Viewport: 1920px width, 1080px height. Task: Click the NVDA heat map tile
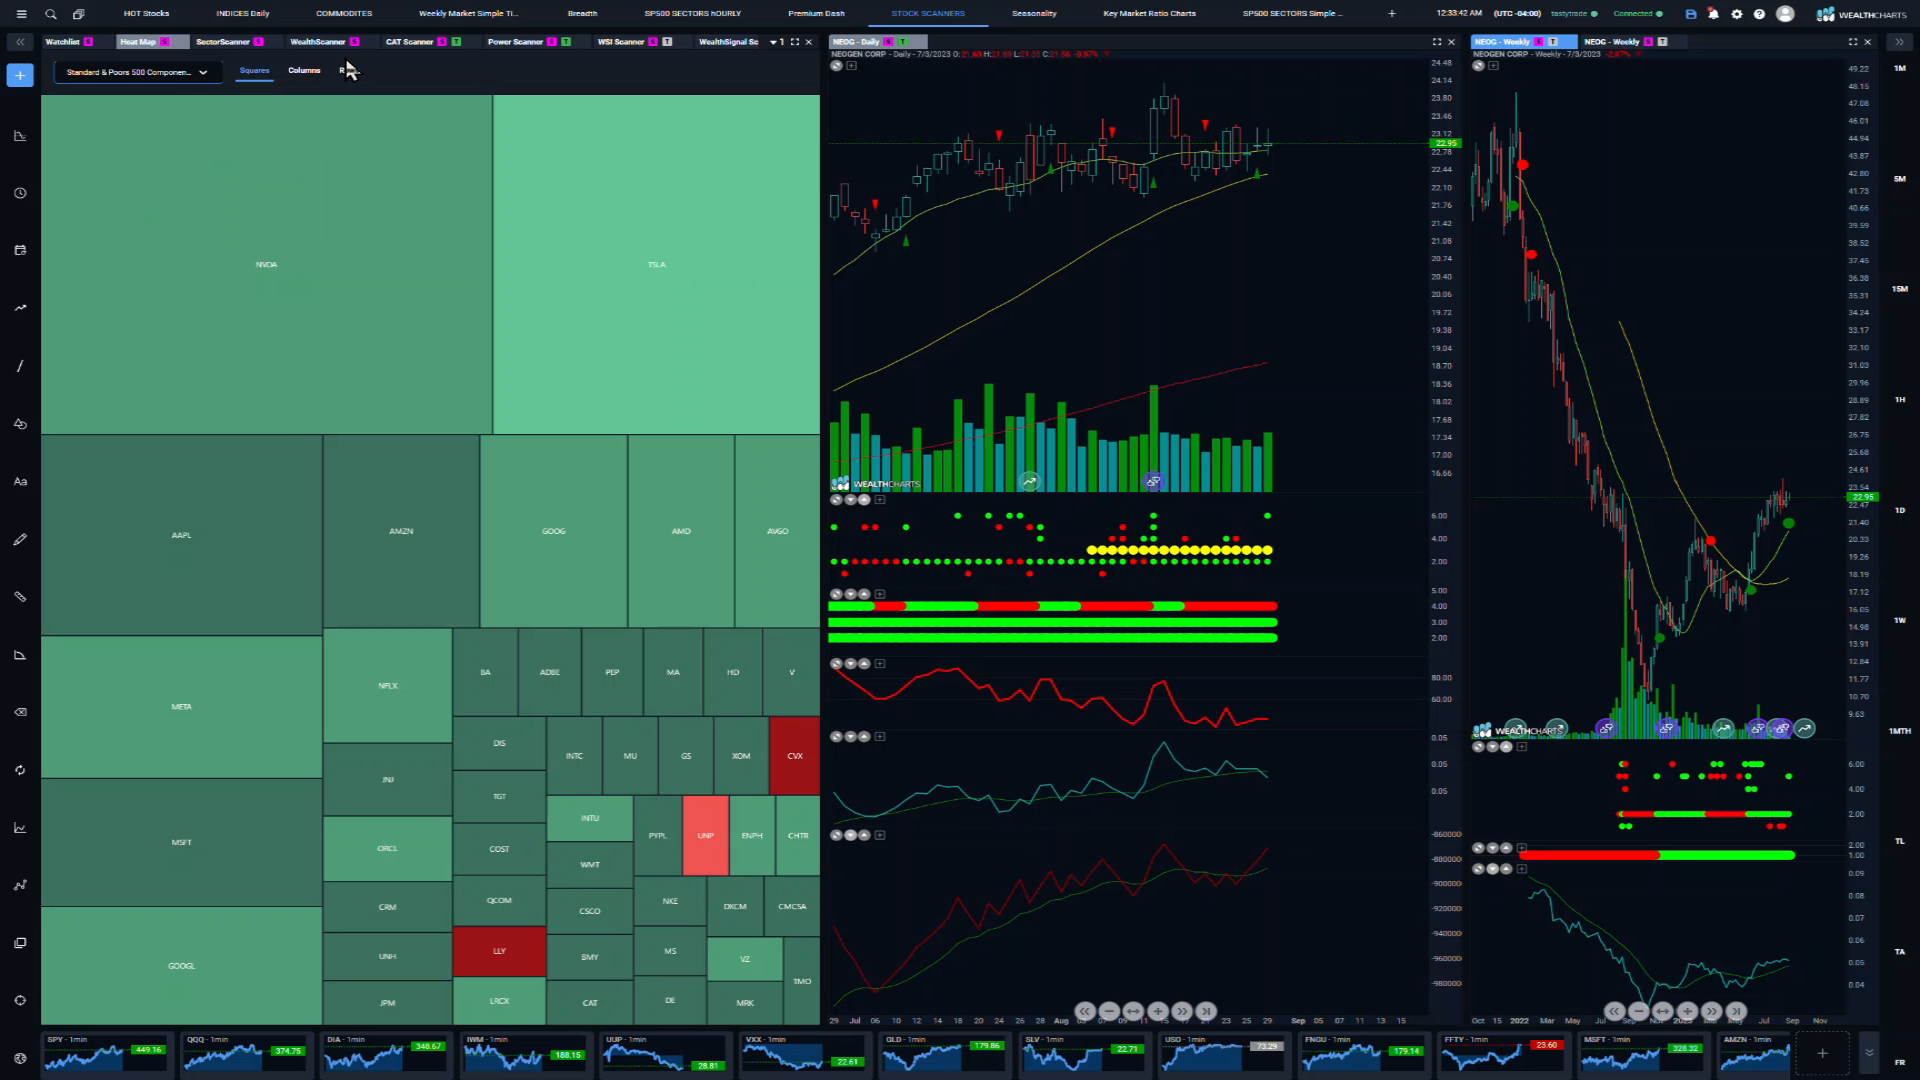266,265
